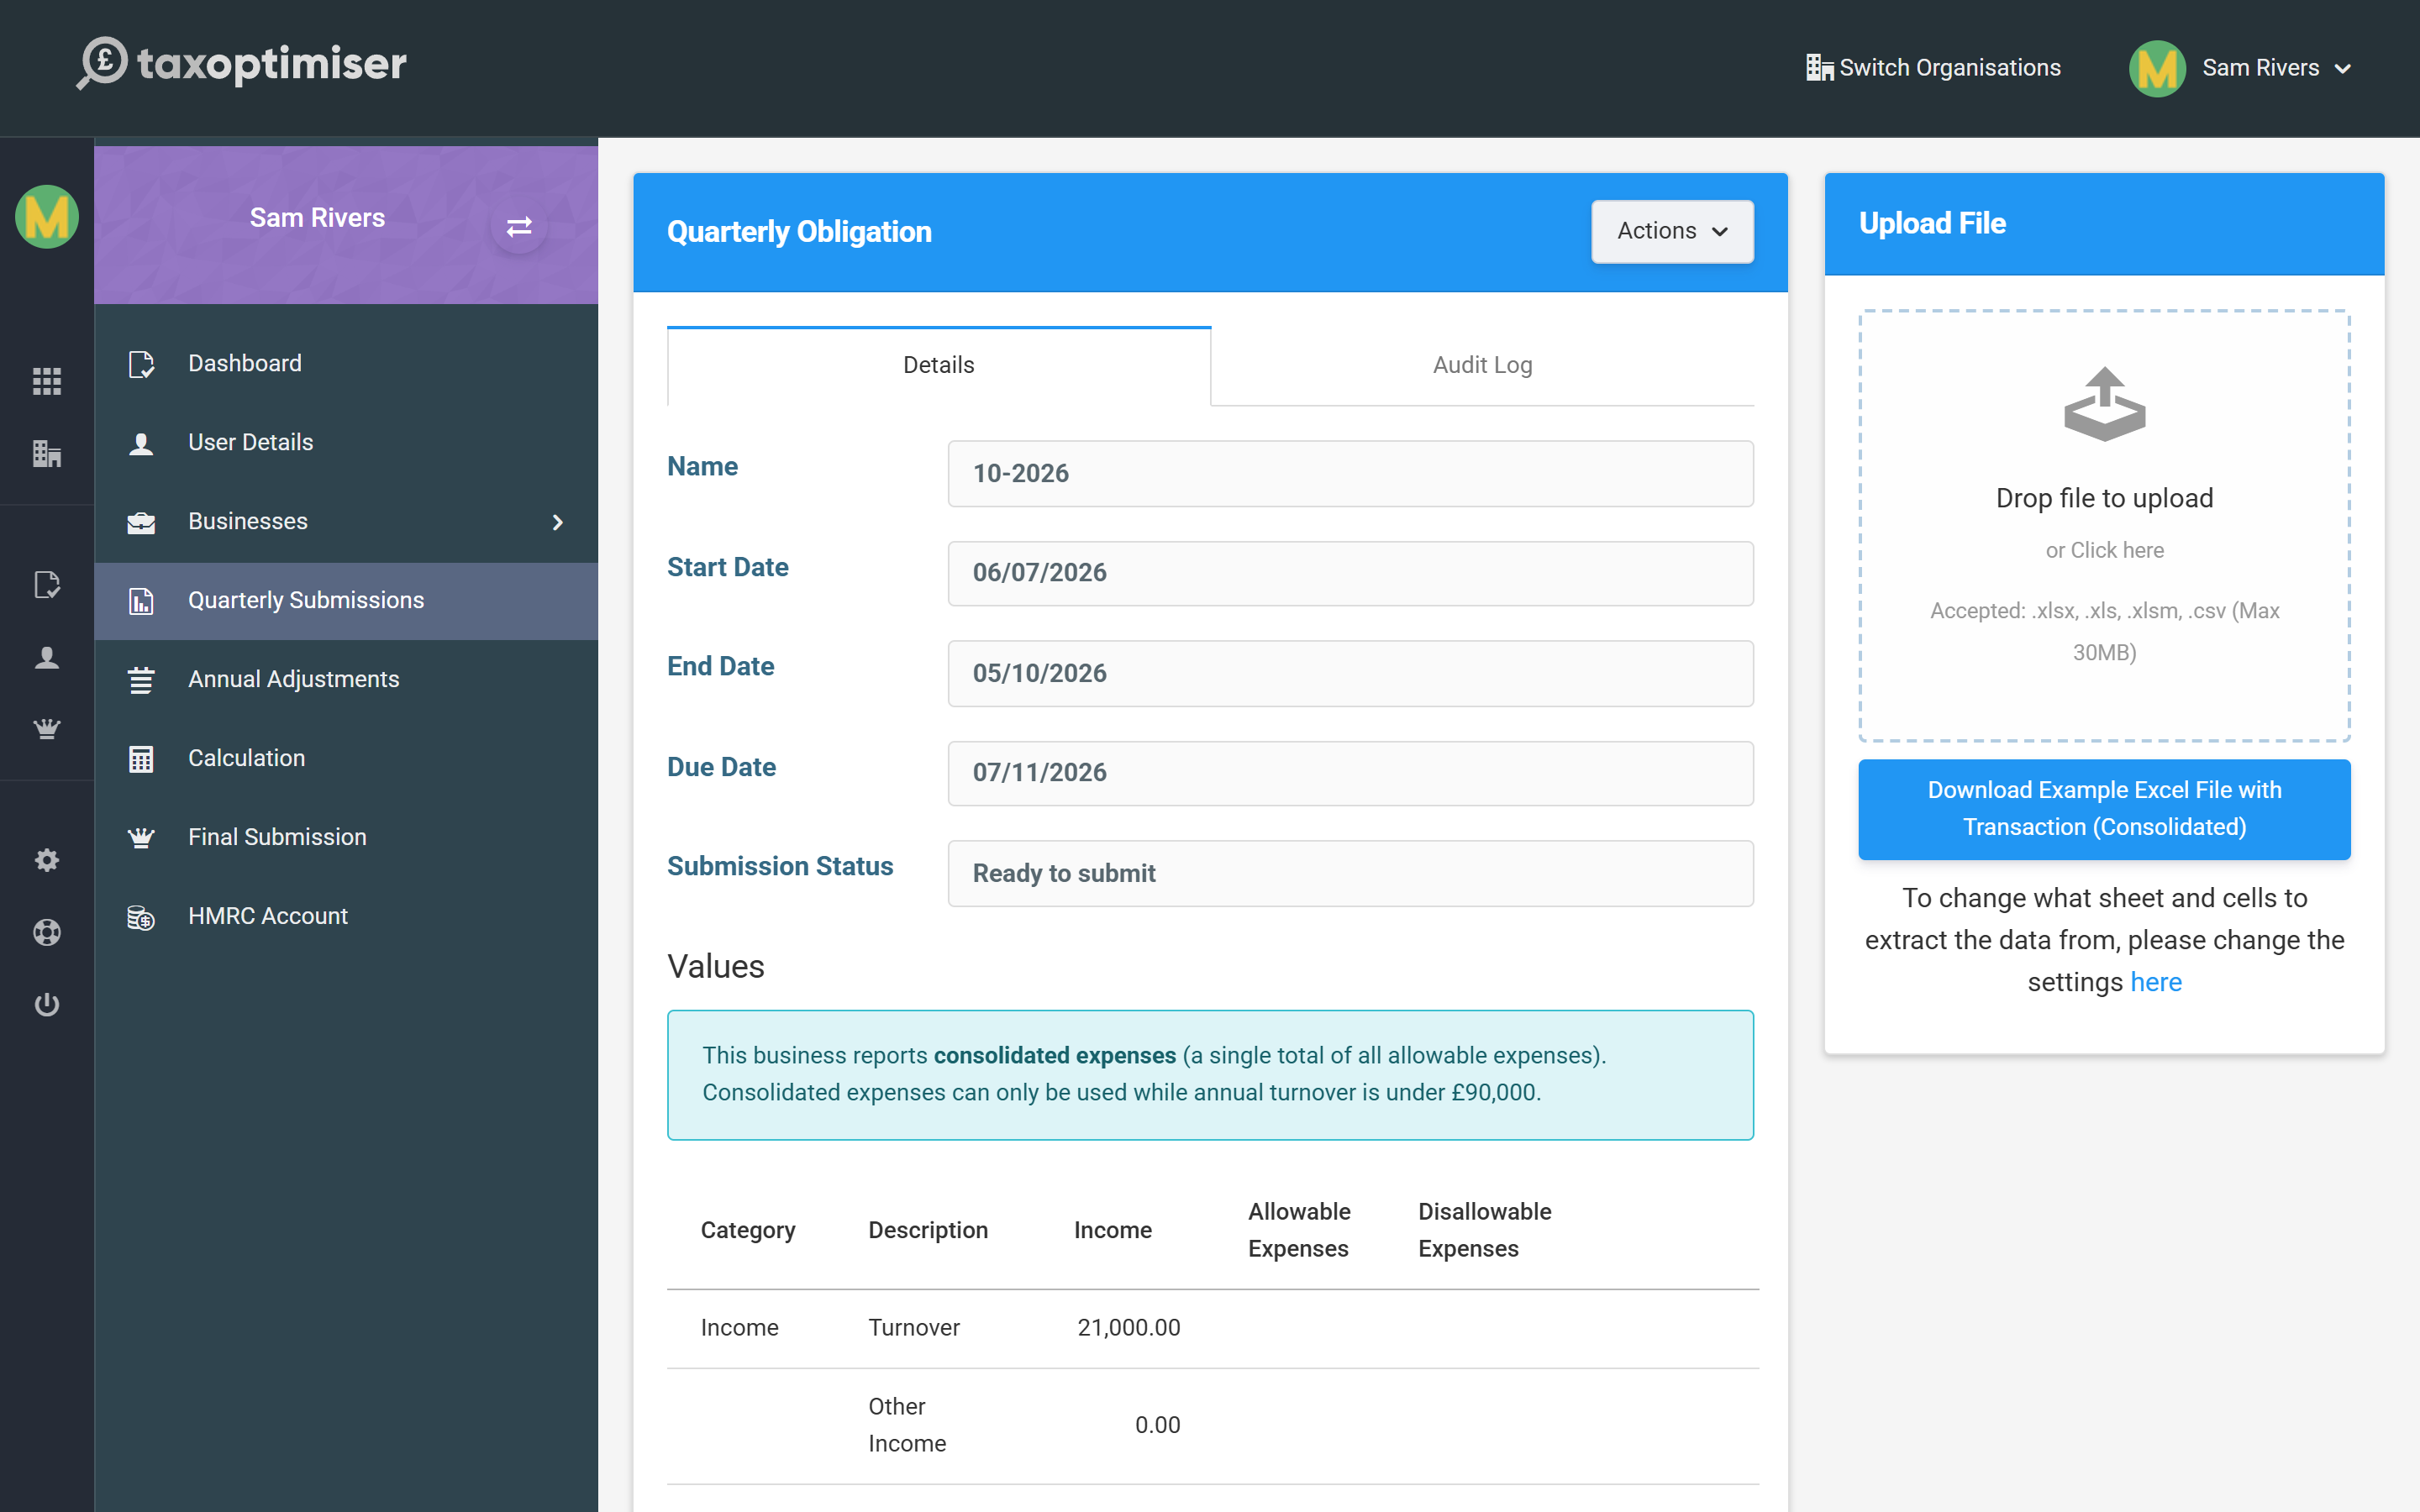Viewport: 2420px width, 1512px height.
Task: Click the Annual Adjustments list icon
Action: pyautogui.click(x=141, y=680)
